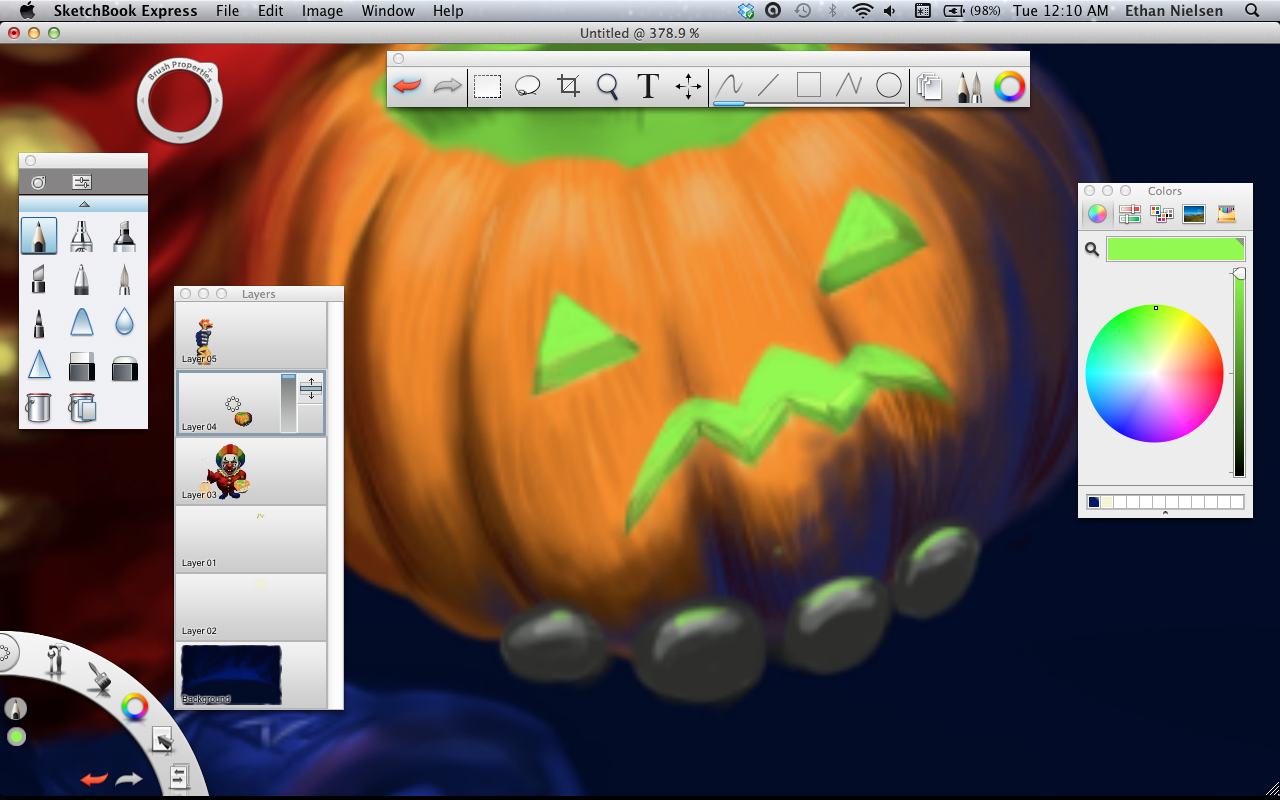Select the Move/Transform layer tool
Screen dimensions: 1280x800
tap(688, 86)
